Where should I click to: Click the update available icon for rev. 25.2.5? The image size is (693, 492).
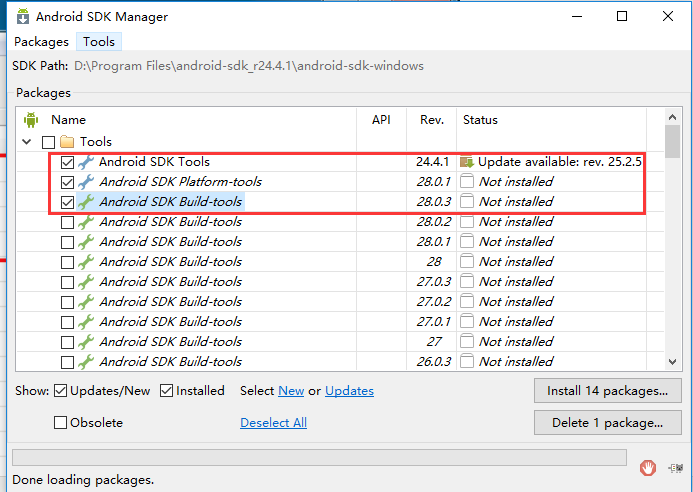point(467,162)
